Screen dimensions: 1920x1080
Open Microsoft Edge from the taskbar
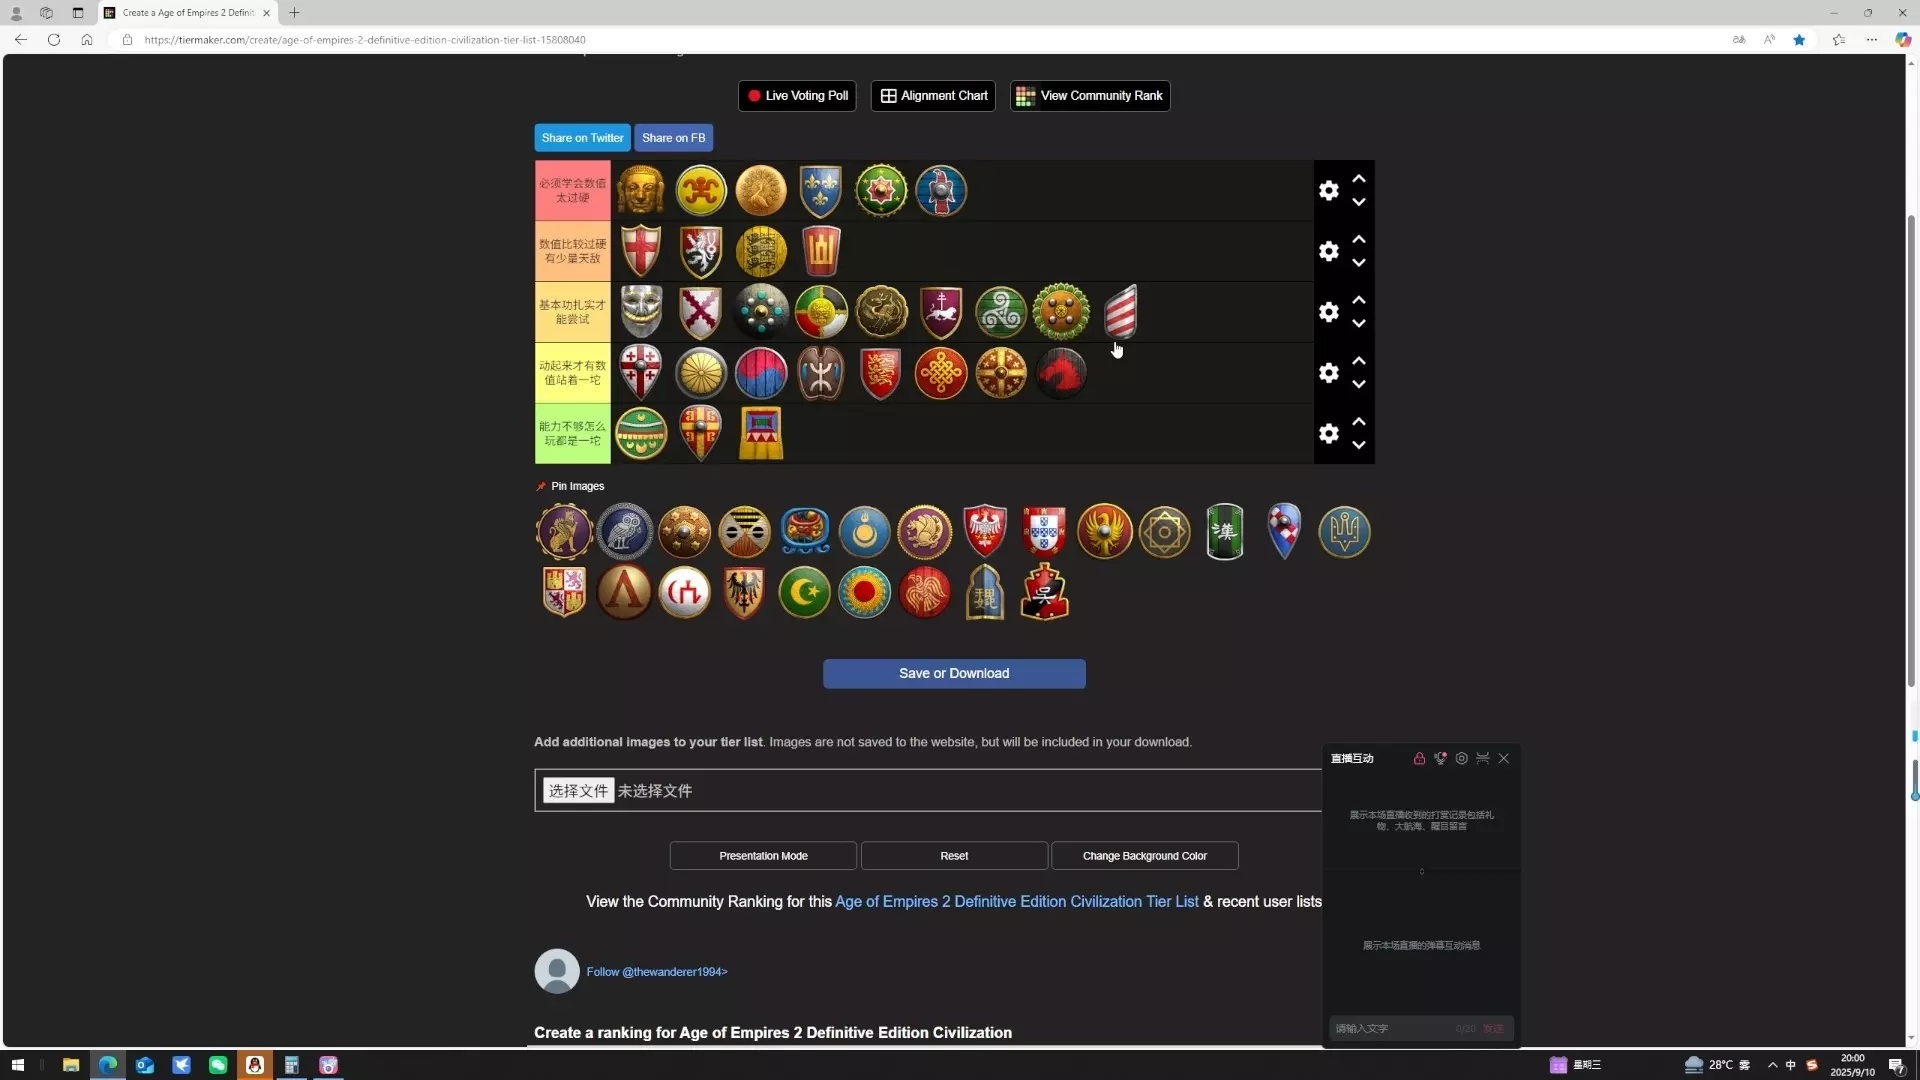click(108, 1065)
